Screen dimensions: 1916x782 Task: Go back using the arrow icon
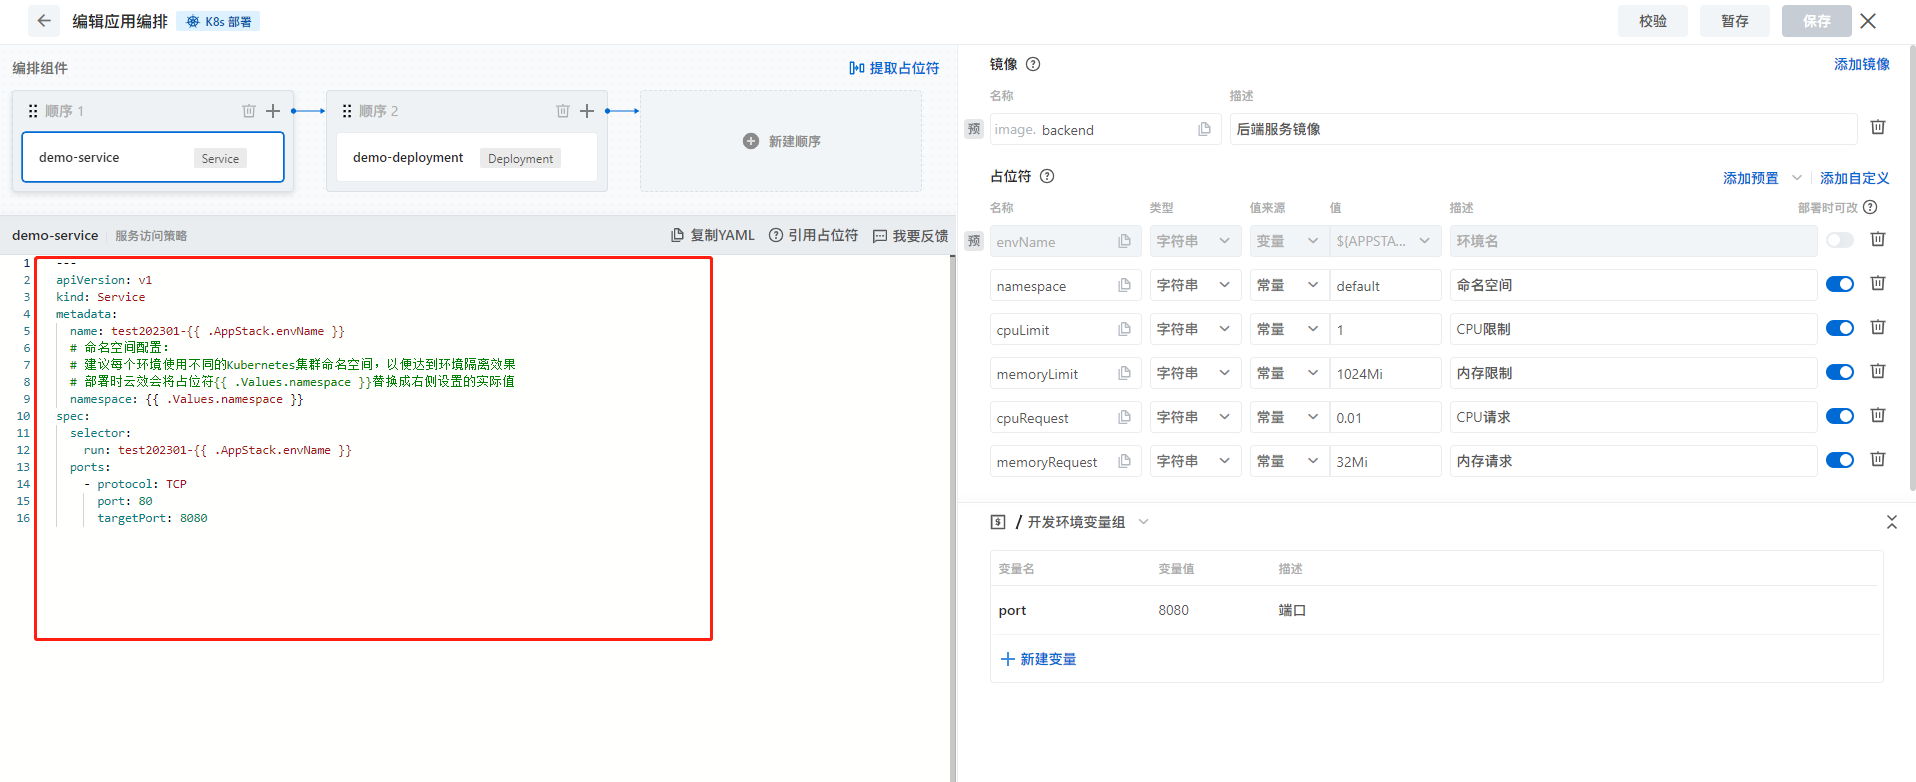pyautogui.click(x=44, y=21)
